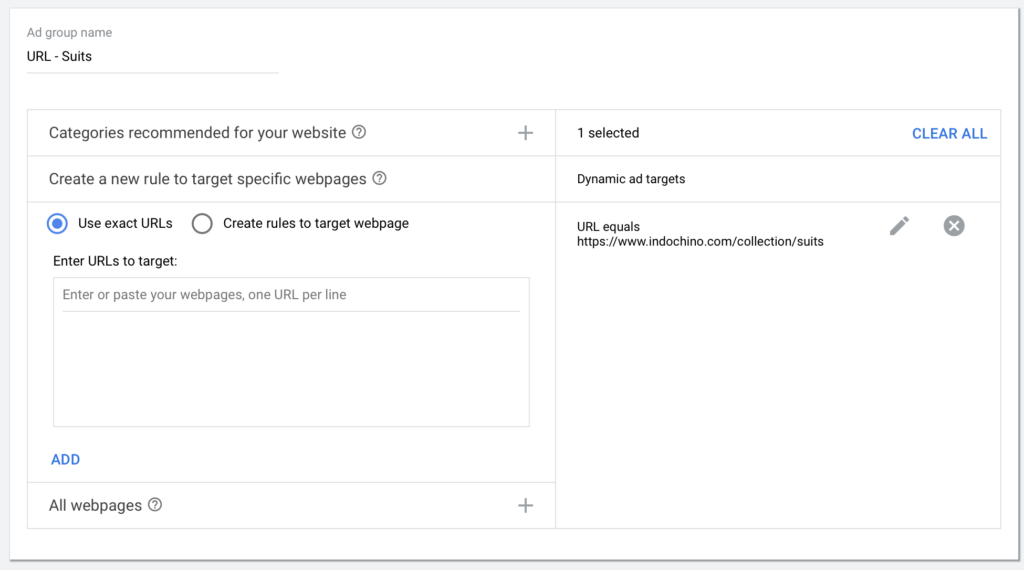This screenshot has width=1024, height=570.
Task: Edit the URL equals dynamic ad target
Action: click(899, 226)
